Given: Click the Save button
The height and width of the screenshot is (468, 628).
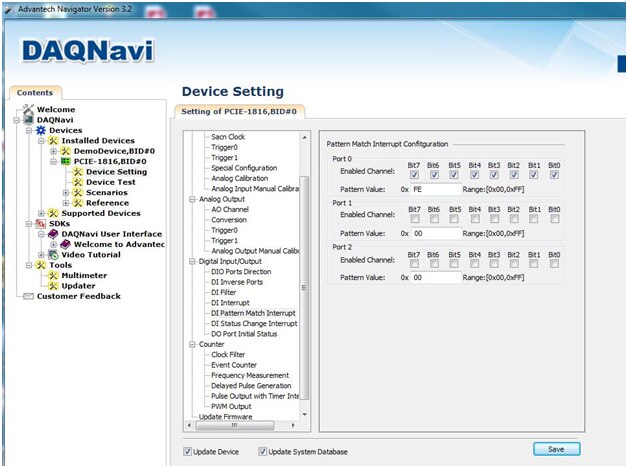Looking at the screenshot, I should [x=556, y=449].
